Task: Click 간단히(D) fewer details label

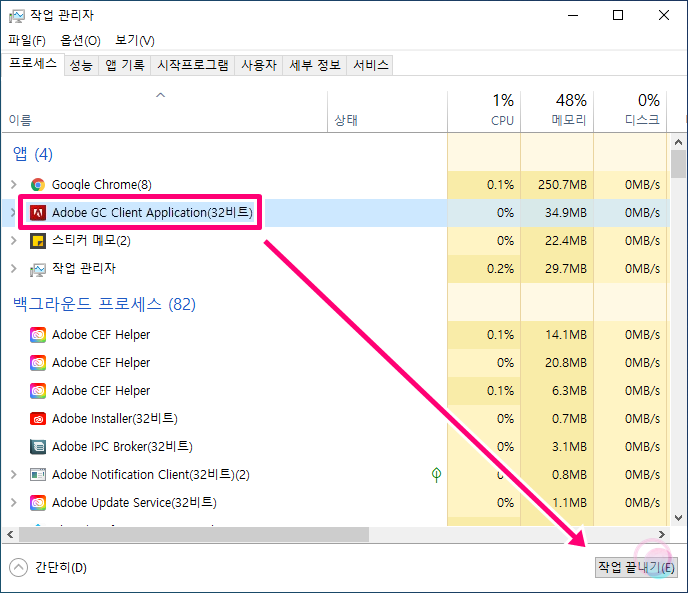Action: [61, 568]
